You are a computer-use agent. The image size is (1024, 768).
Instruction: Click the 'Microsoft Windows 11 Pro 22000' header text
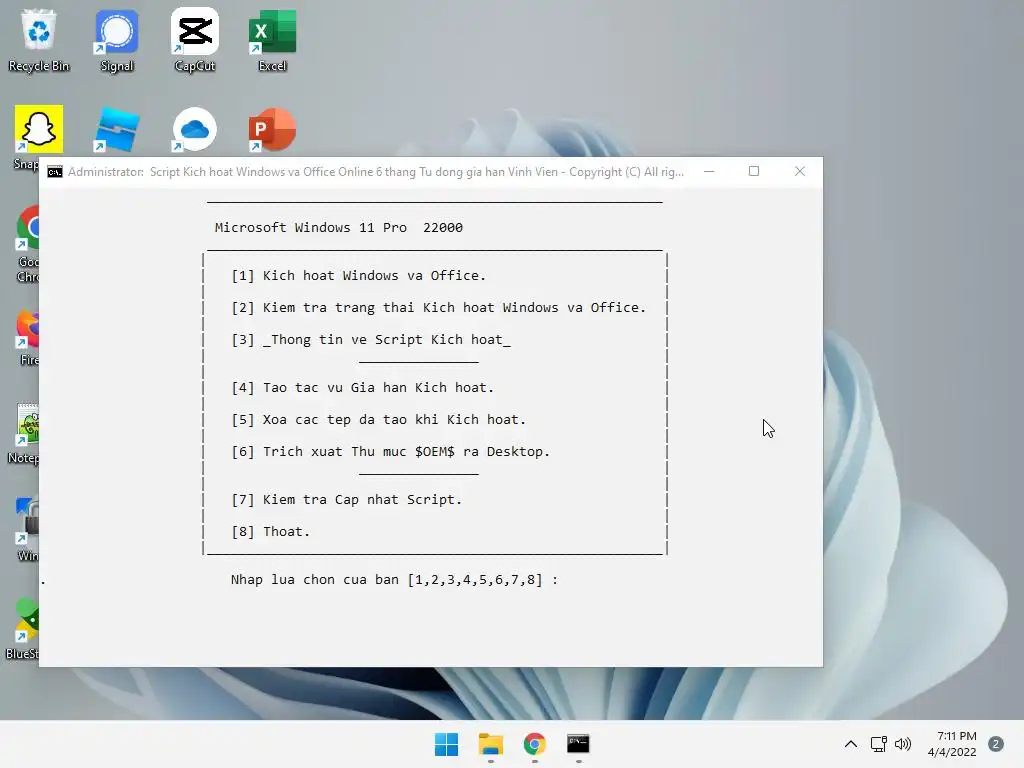coord(339,228)
